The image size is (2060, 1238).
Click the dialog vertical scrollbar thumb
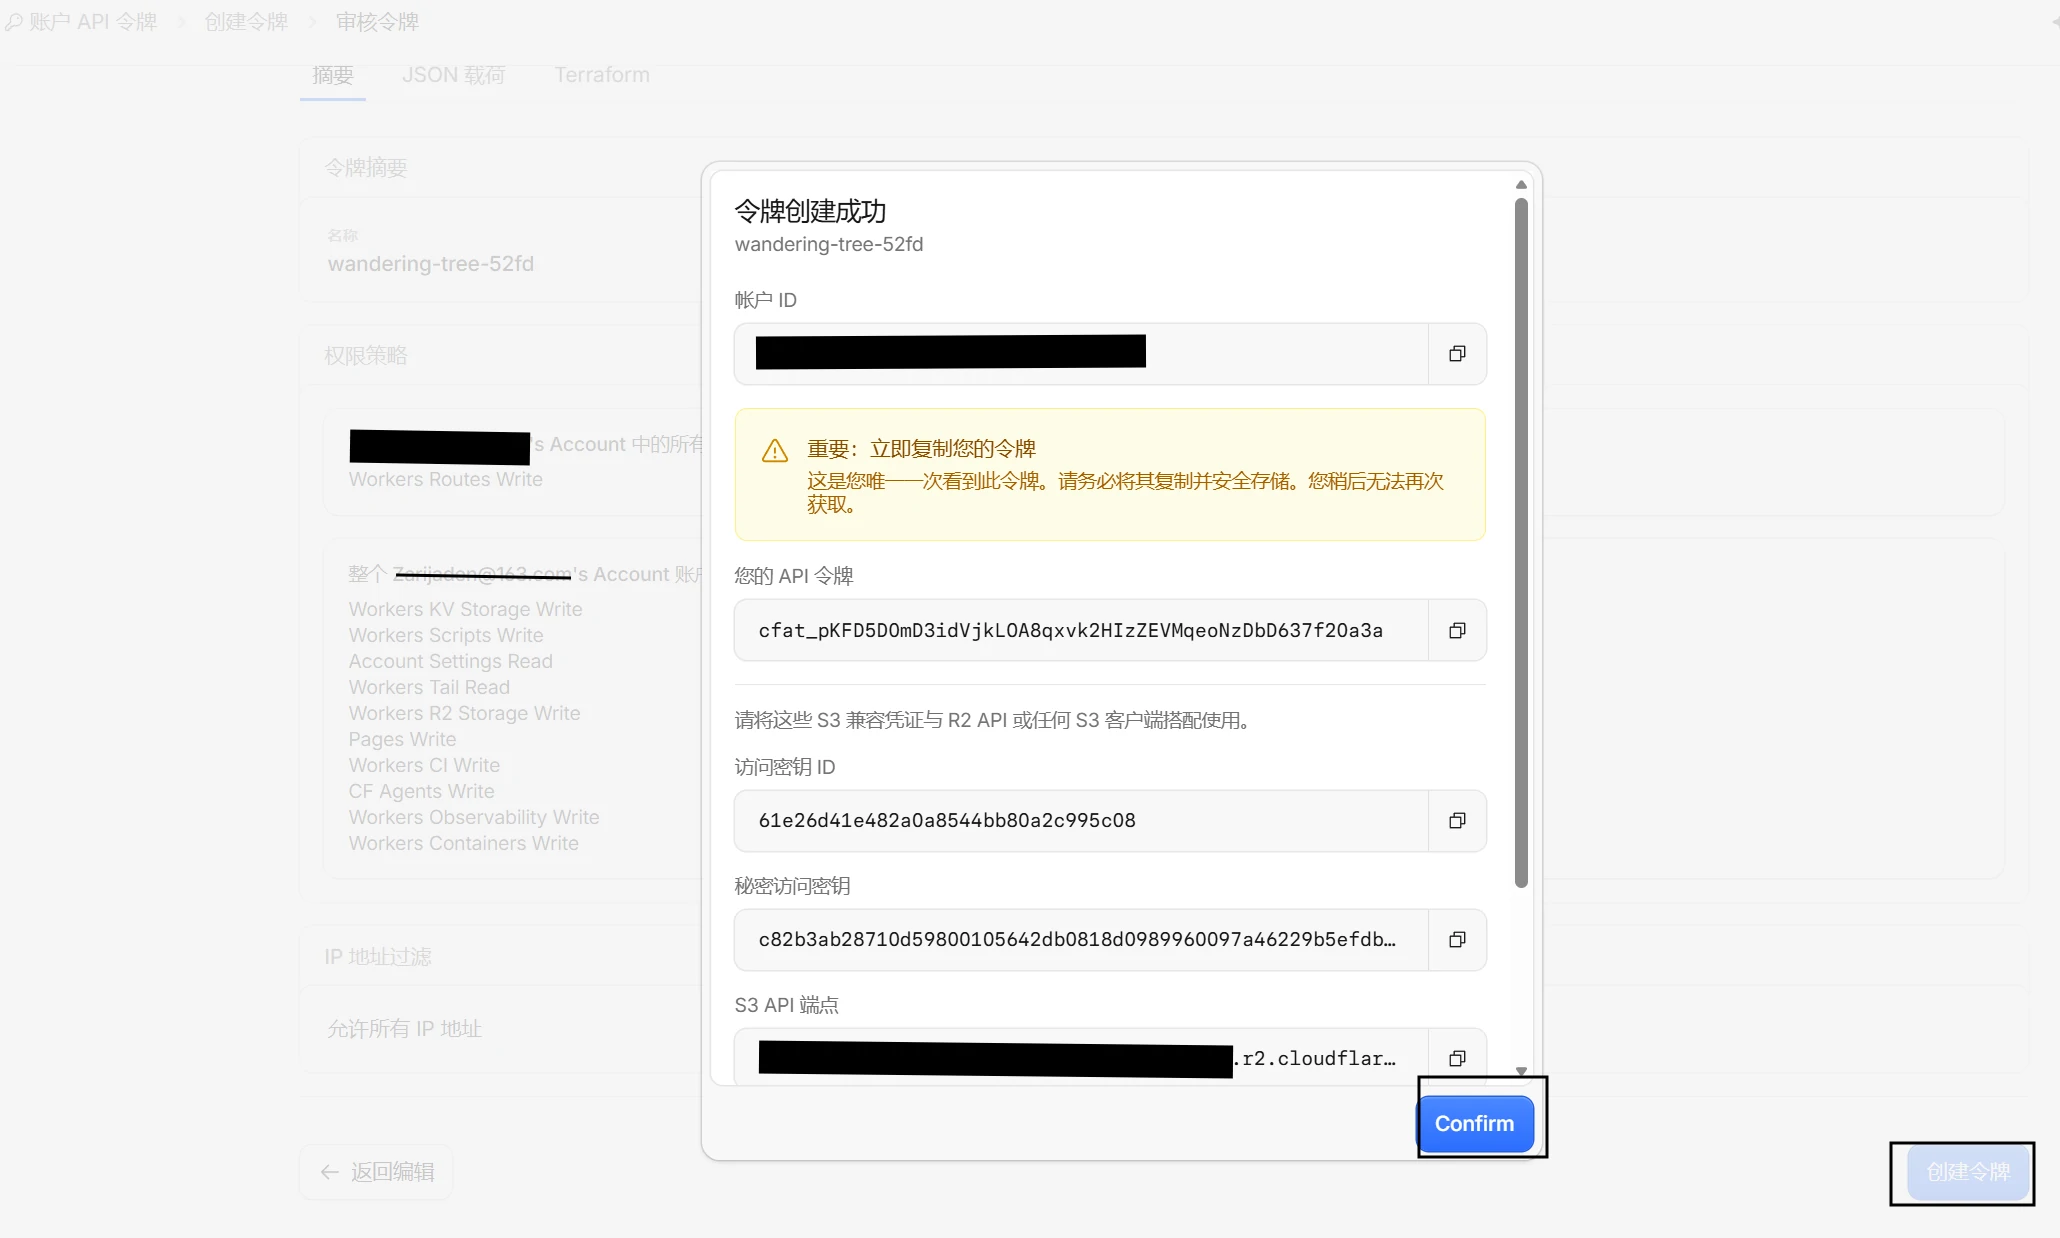click(1521, 543)
